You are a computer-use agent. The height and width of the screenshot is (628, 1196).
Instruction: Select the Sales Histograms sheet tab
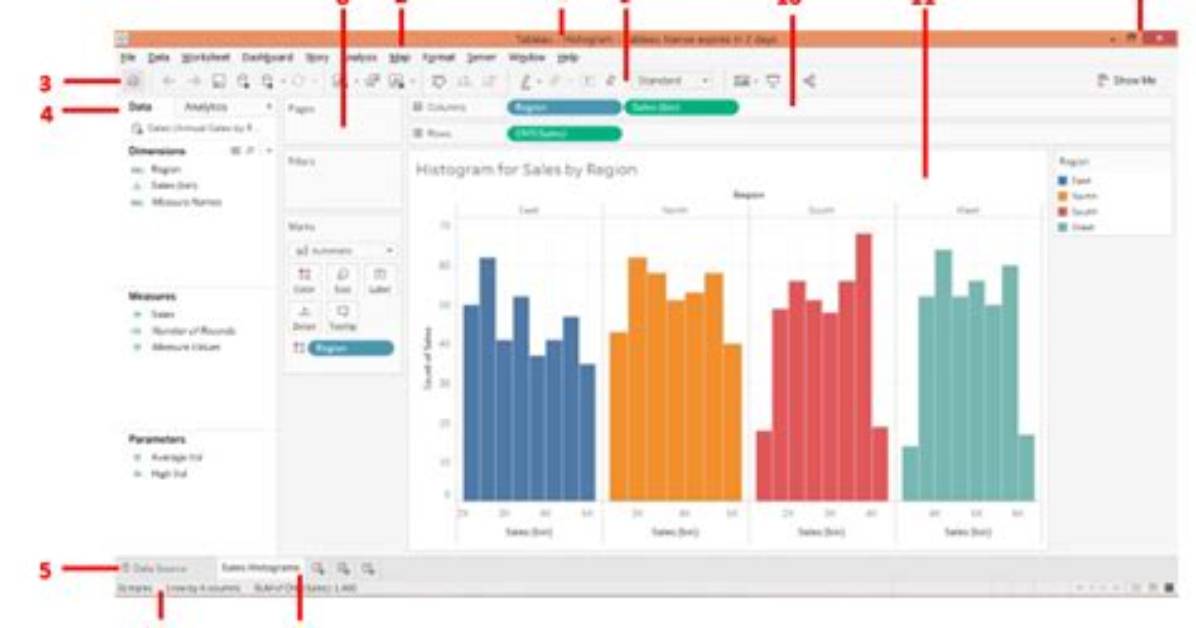[x=259, y=568]
